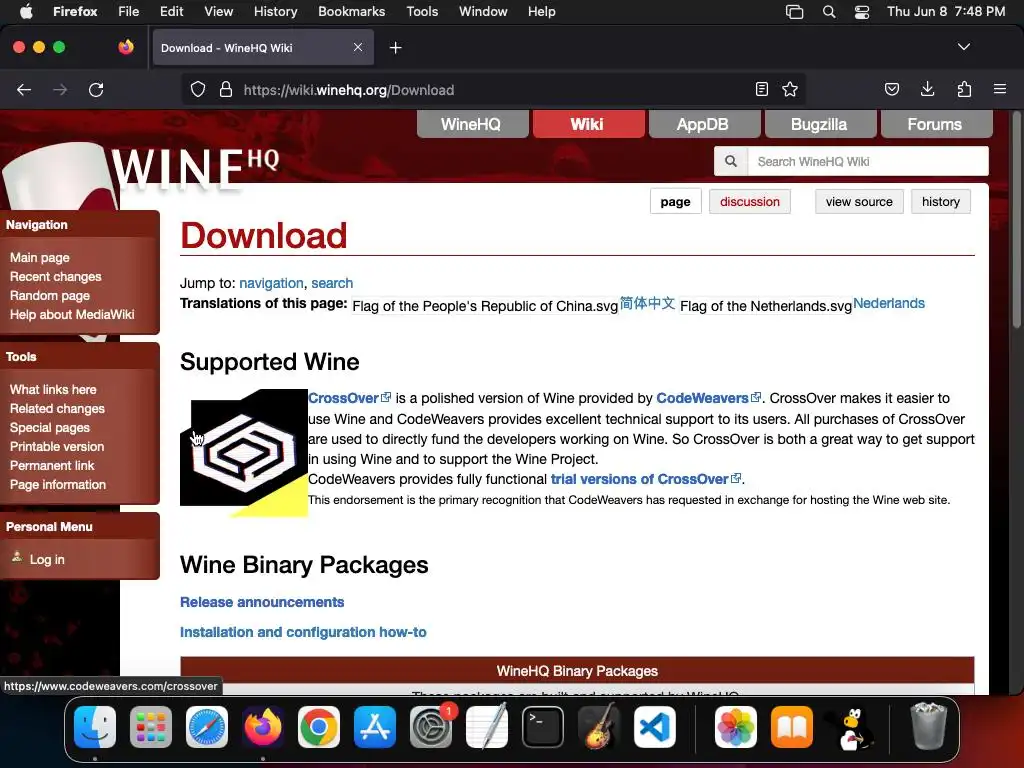The height and width of the screenshot is (768, 1024).
Task: Open the History menu
Action: point(275,11)
